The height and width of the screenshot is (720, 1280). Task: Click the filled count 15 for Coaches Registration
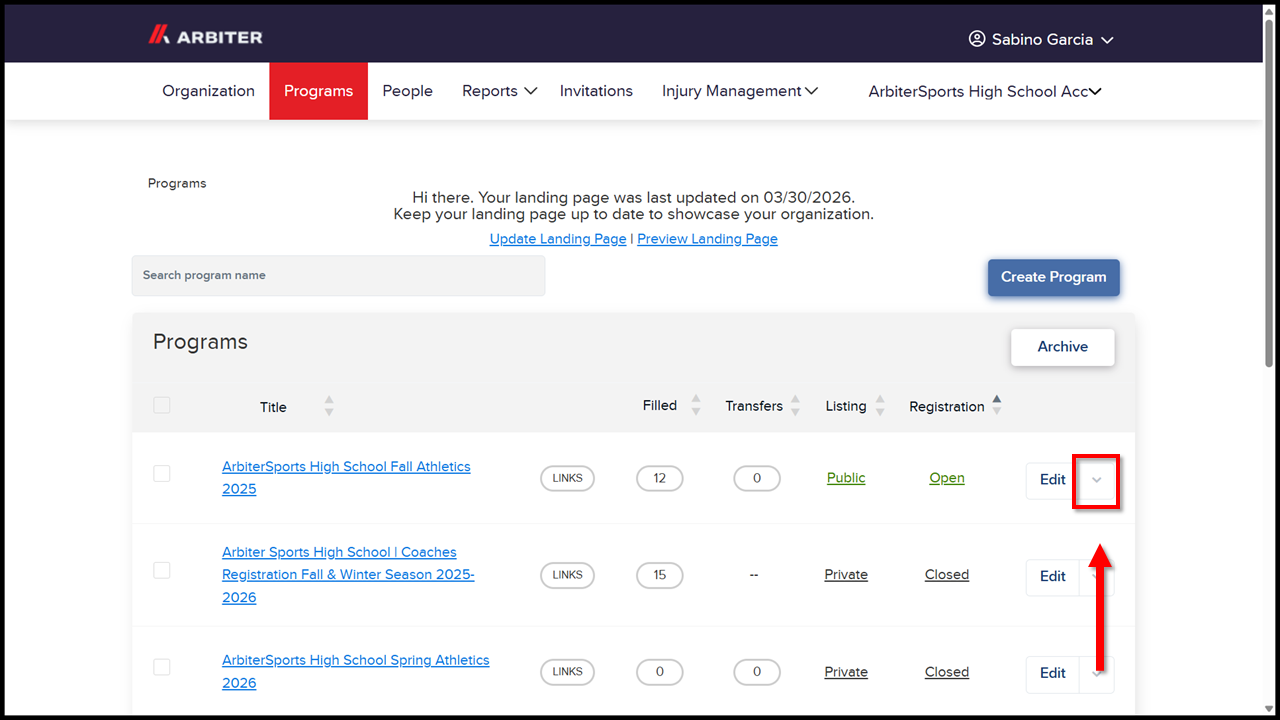[x=659, y=575]
